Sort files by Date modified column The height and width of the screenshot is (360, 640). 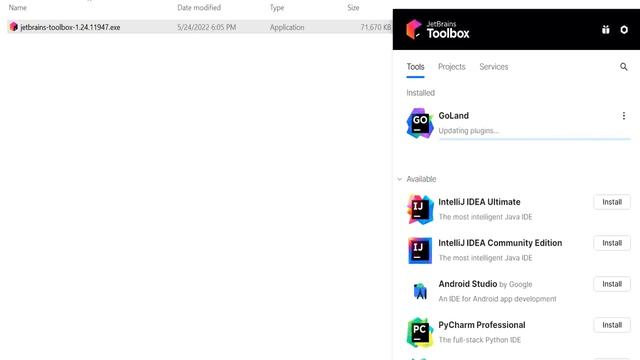tap(199, 7)
